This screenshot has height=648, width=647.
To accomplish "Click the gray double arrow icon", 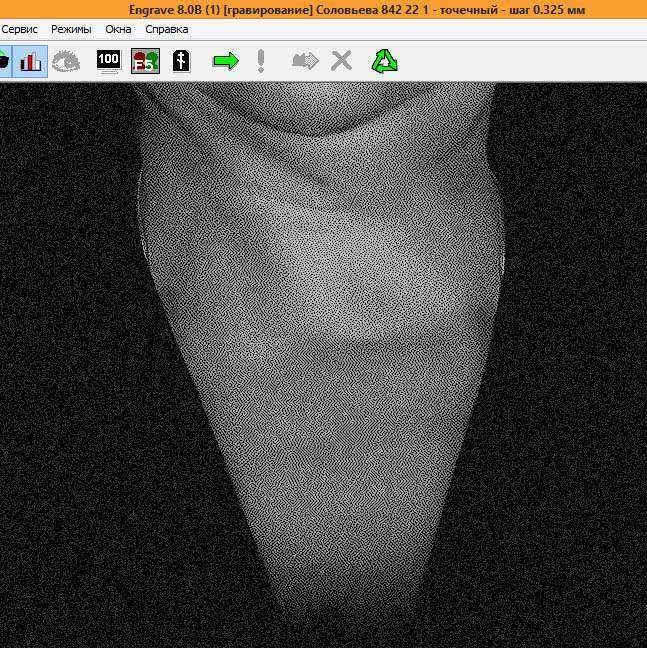I will 304,61.
